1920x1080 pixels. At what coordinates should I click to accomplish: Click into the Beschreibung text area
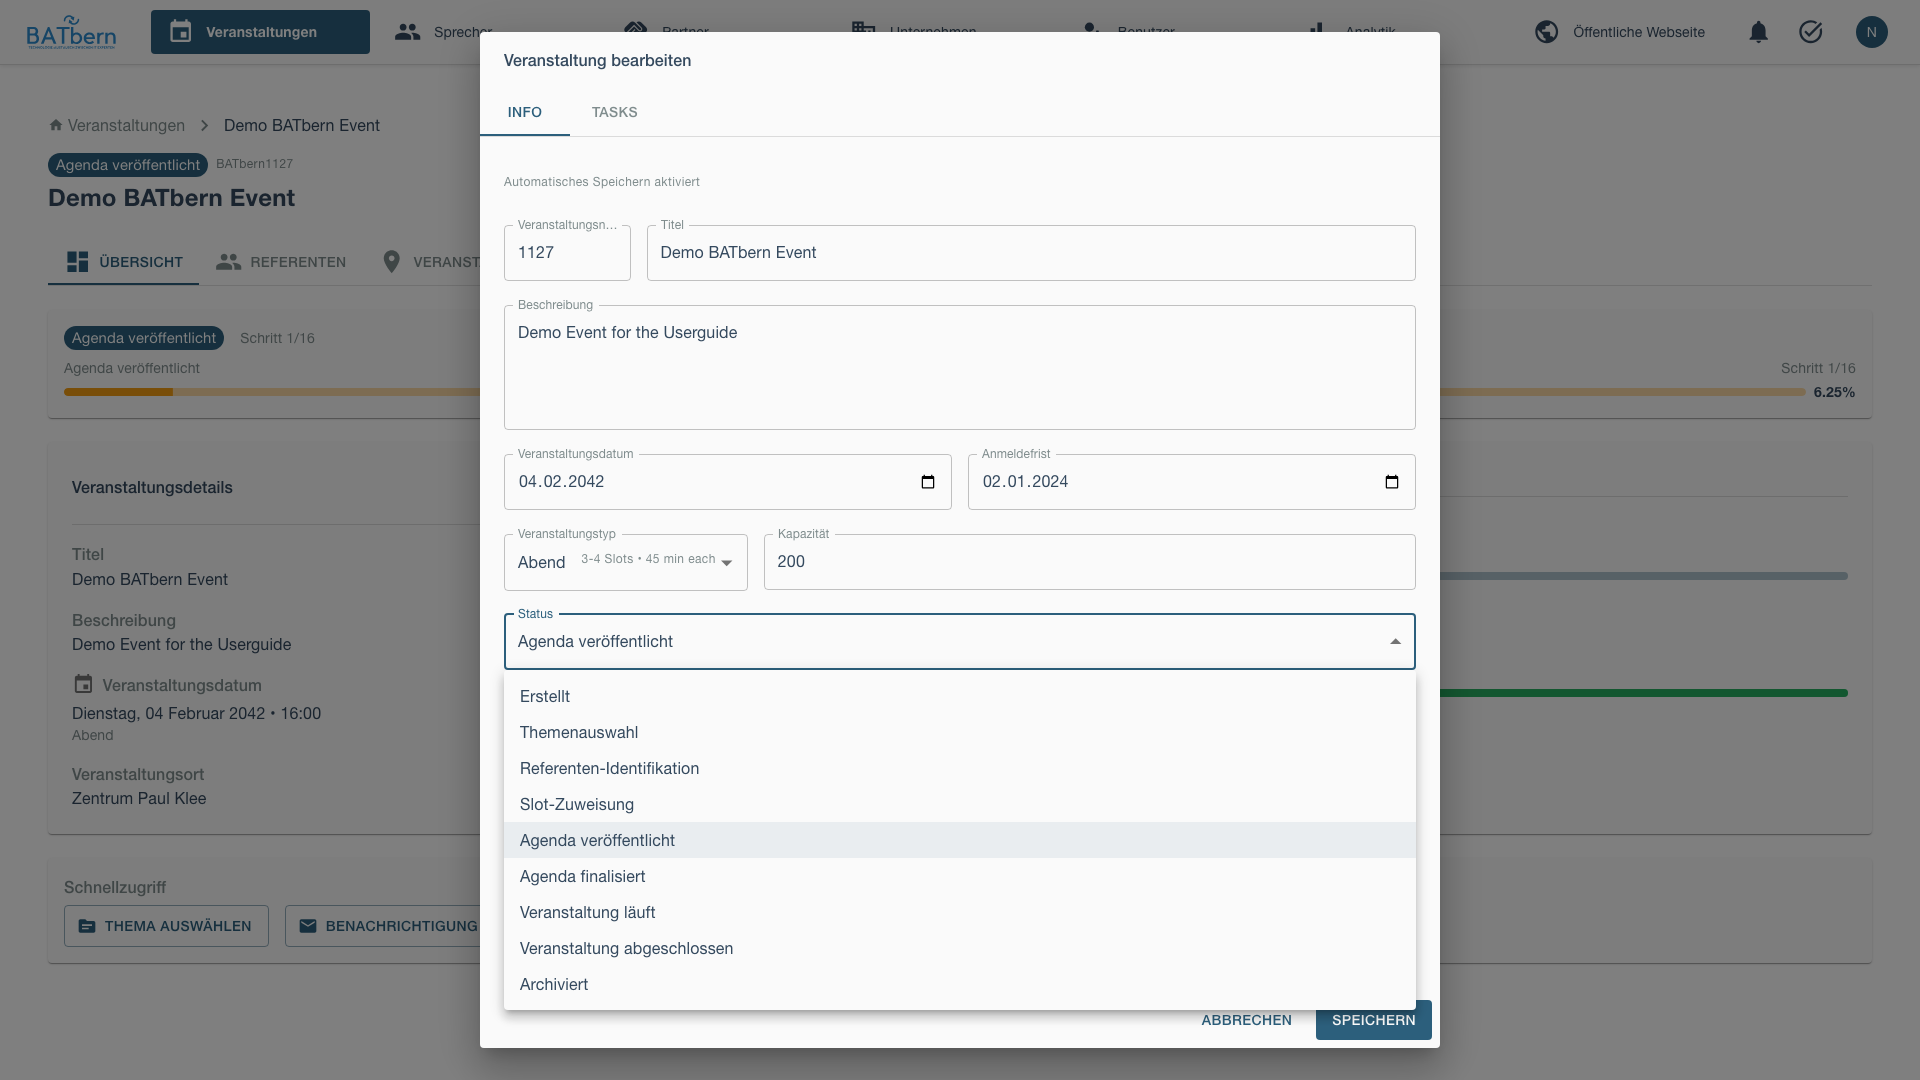point(960,367)
